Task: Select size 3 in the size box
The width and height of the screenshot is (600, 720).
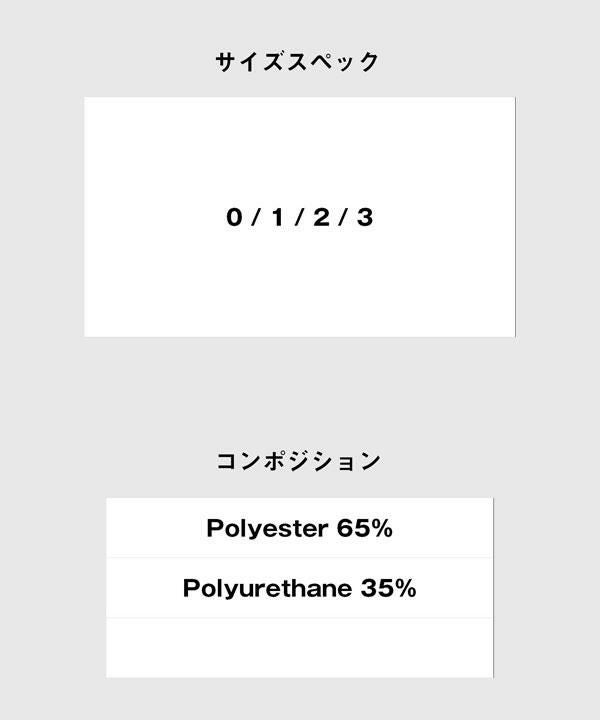Action: pyautogui.click(x=364, y=217)
